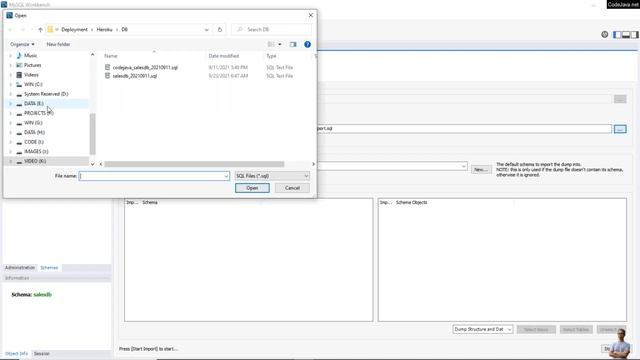Open the WIN (C:) drive
Image resolution: width=640 pixels, height=360 pixels.
tap(33, 84)
